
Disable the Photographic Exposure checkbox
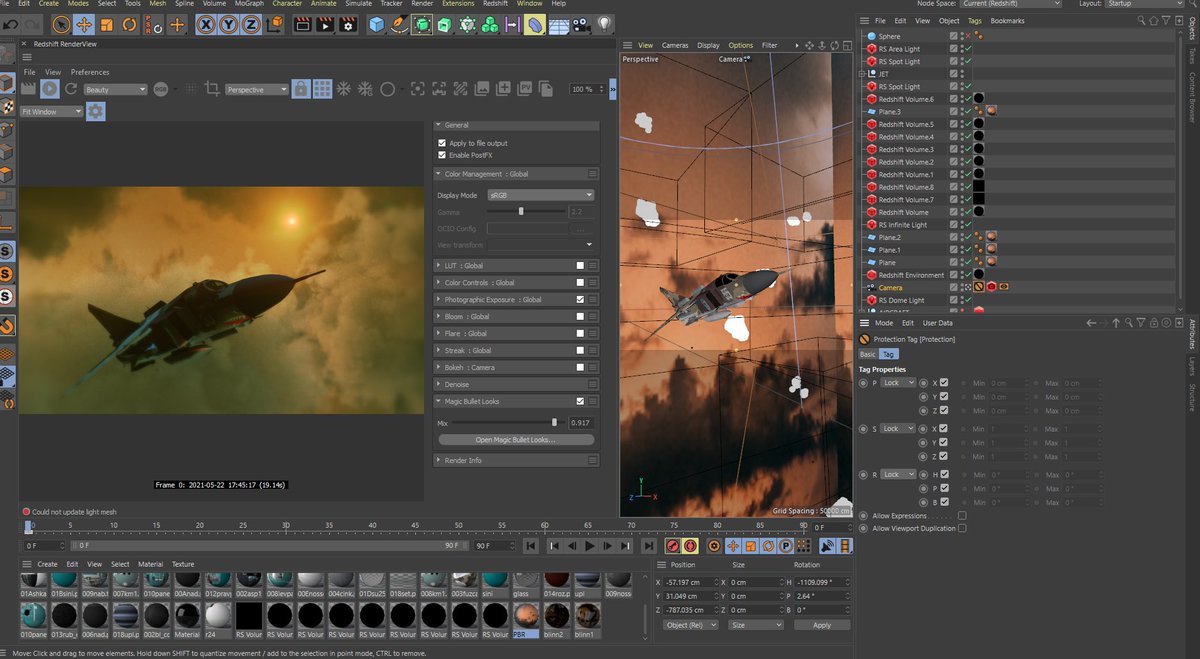tap(580, 299)
